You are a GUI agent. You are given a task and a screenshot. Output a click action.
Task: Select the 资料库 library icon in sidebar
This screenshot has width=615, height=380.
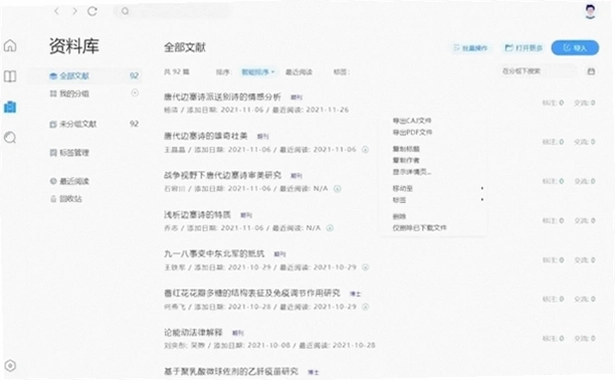point(10,107)
